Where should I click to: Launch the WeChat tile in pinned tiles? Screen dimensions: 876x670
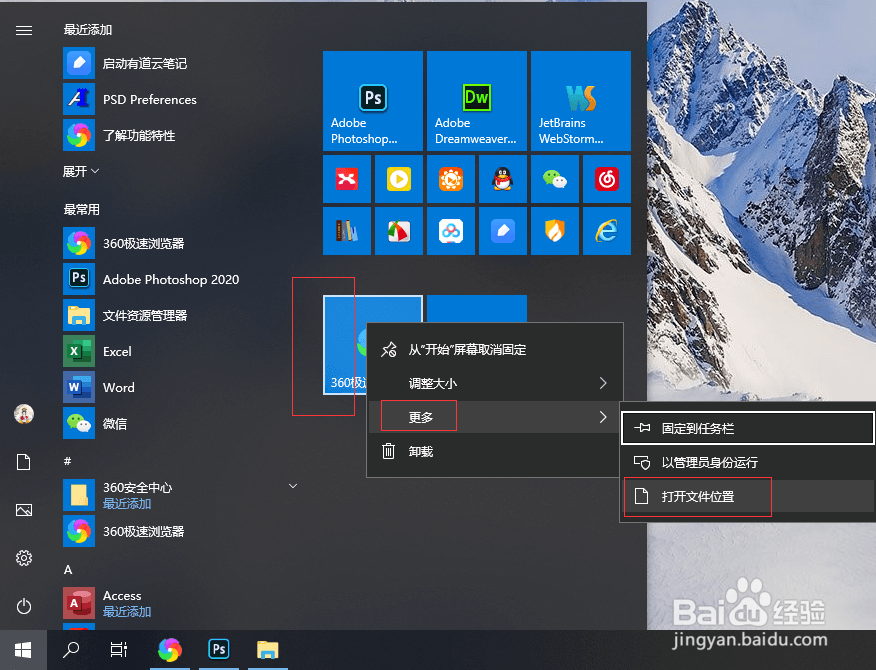point(555,179)
